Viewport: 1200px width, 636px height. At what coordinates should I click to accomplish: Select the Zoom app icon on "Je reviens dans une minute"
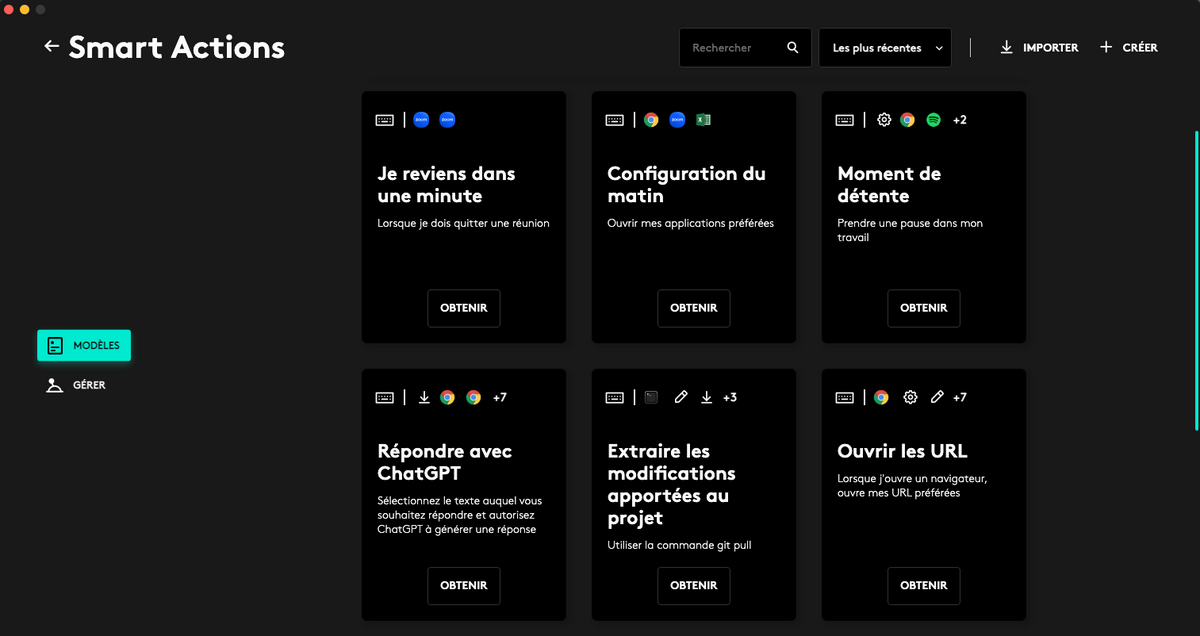coord(419,119)
